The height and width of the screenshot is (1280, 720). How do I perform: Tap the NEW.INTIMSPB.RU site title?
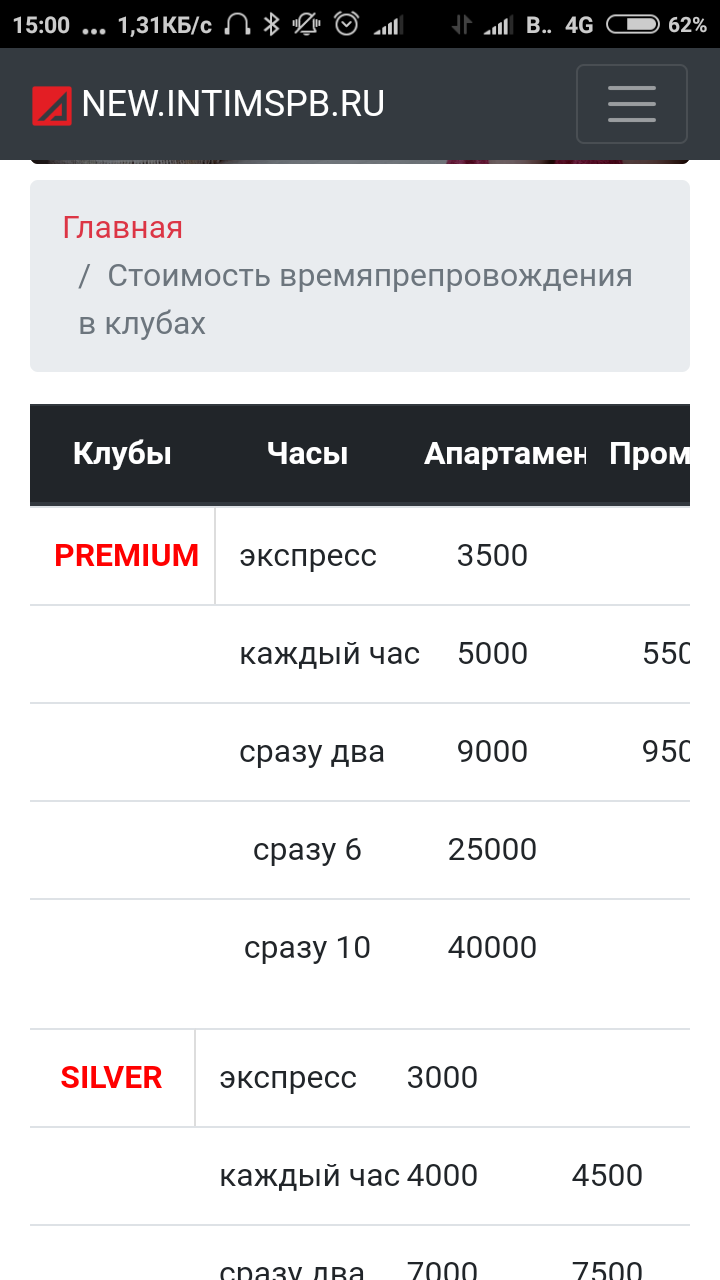[233, 104]
